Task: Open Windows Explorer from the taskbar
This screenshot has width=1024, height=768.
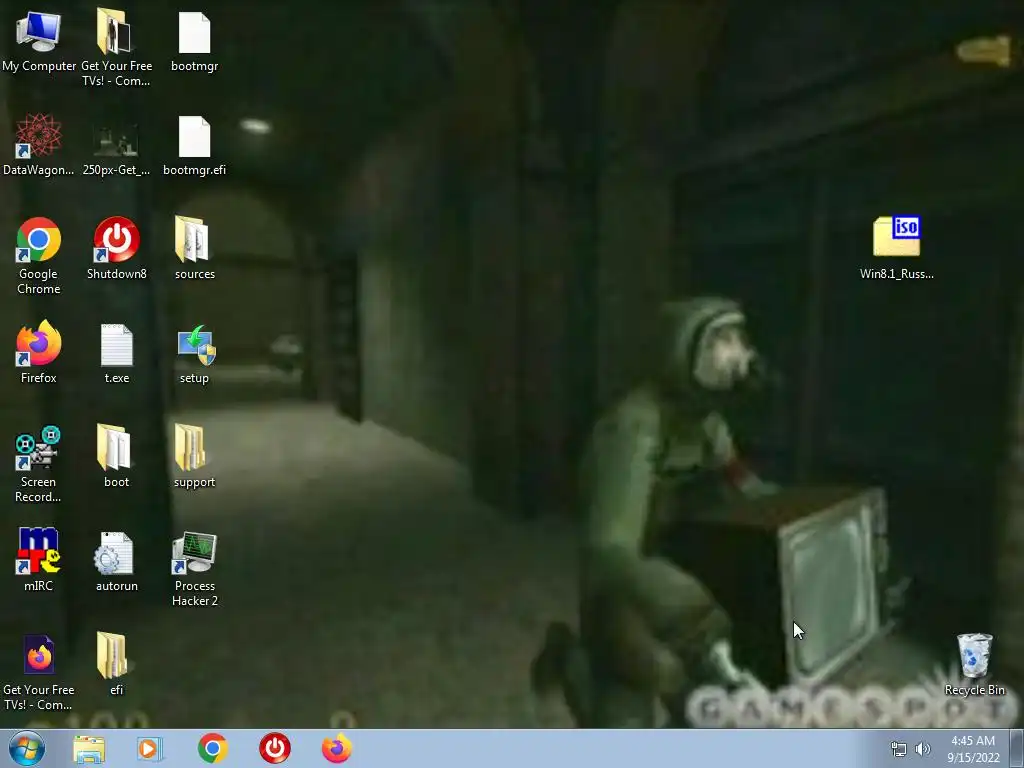Action: click(x=89, y=748)
